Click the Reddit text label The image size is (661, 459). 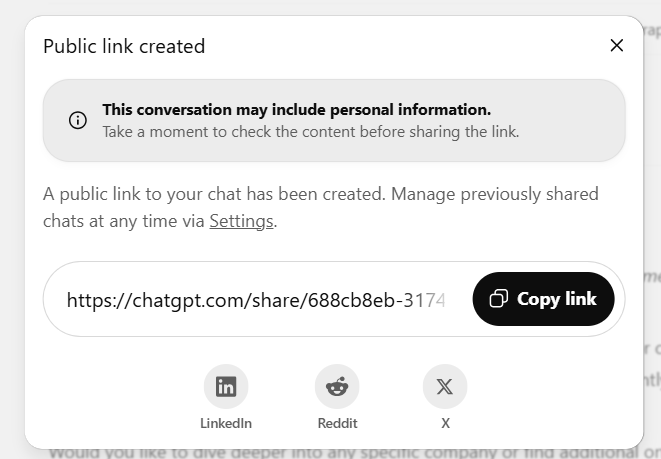336,423
